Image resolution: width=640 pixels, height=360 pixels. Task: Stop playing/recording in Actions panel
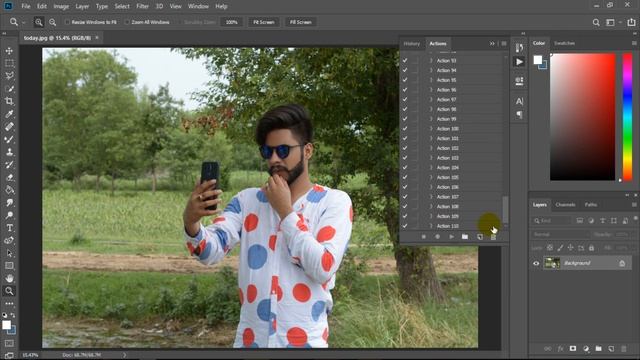click(424, 237)
